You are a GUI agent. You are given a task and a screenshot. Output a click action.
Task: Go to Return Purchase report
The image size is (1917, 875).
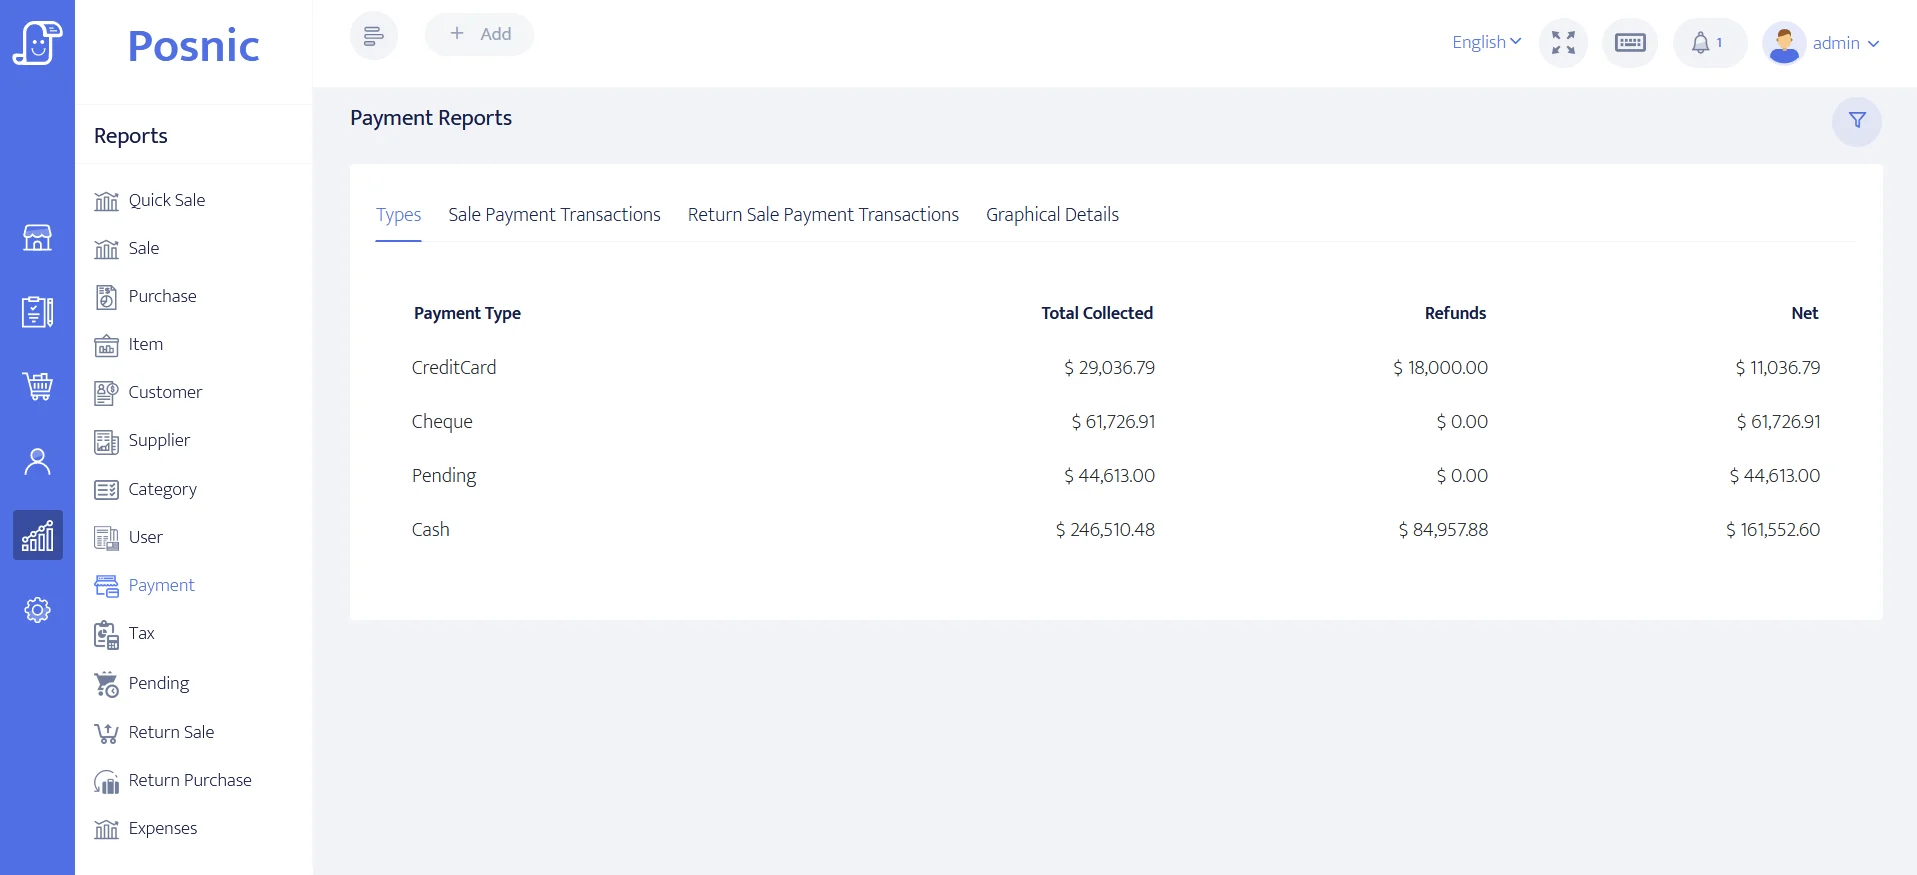(x=190, y=781)
